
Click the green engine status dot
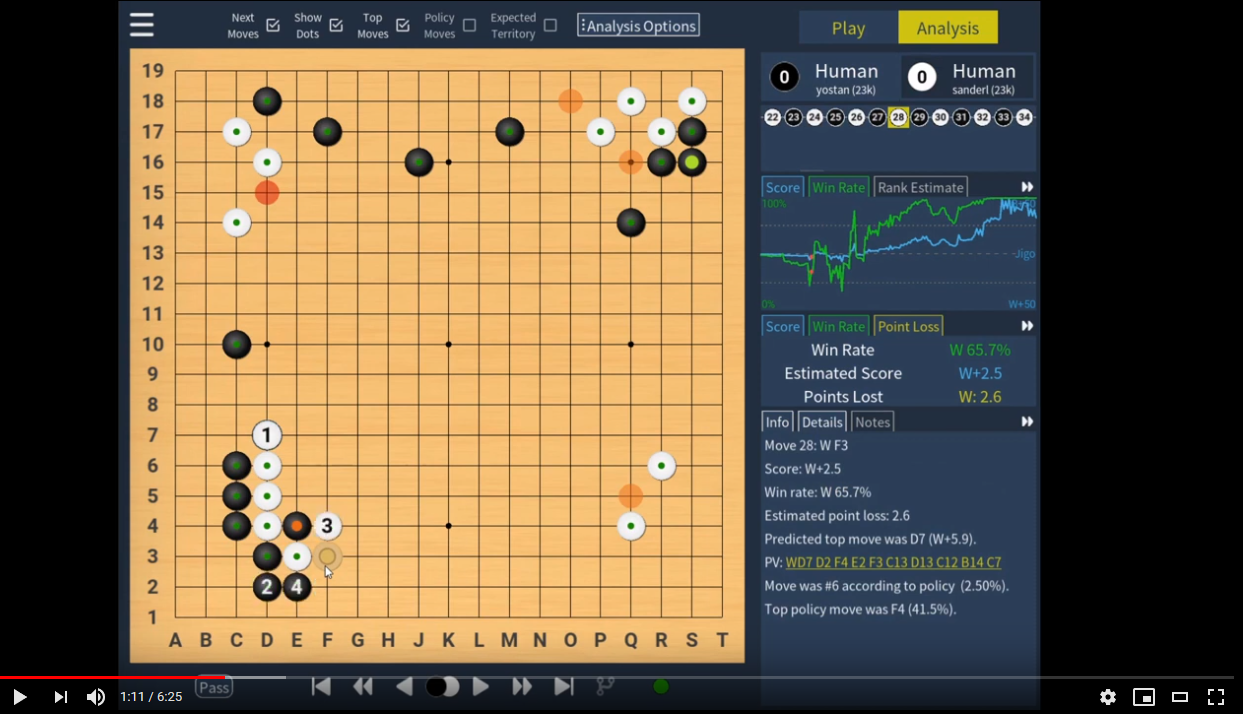660,686
